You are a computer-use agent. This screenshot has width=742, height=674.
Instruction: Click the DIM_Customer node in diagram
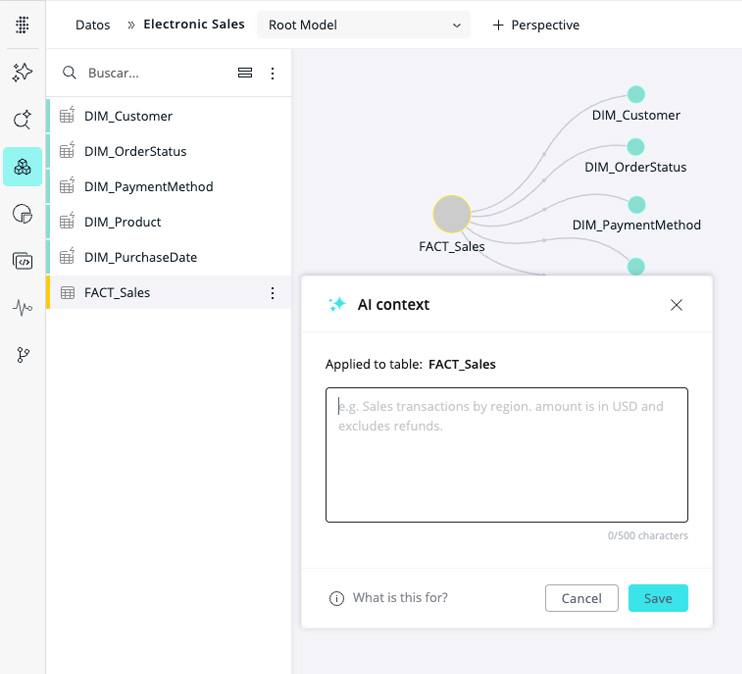coord(636,95)
